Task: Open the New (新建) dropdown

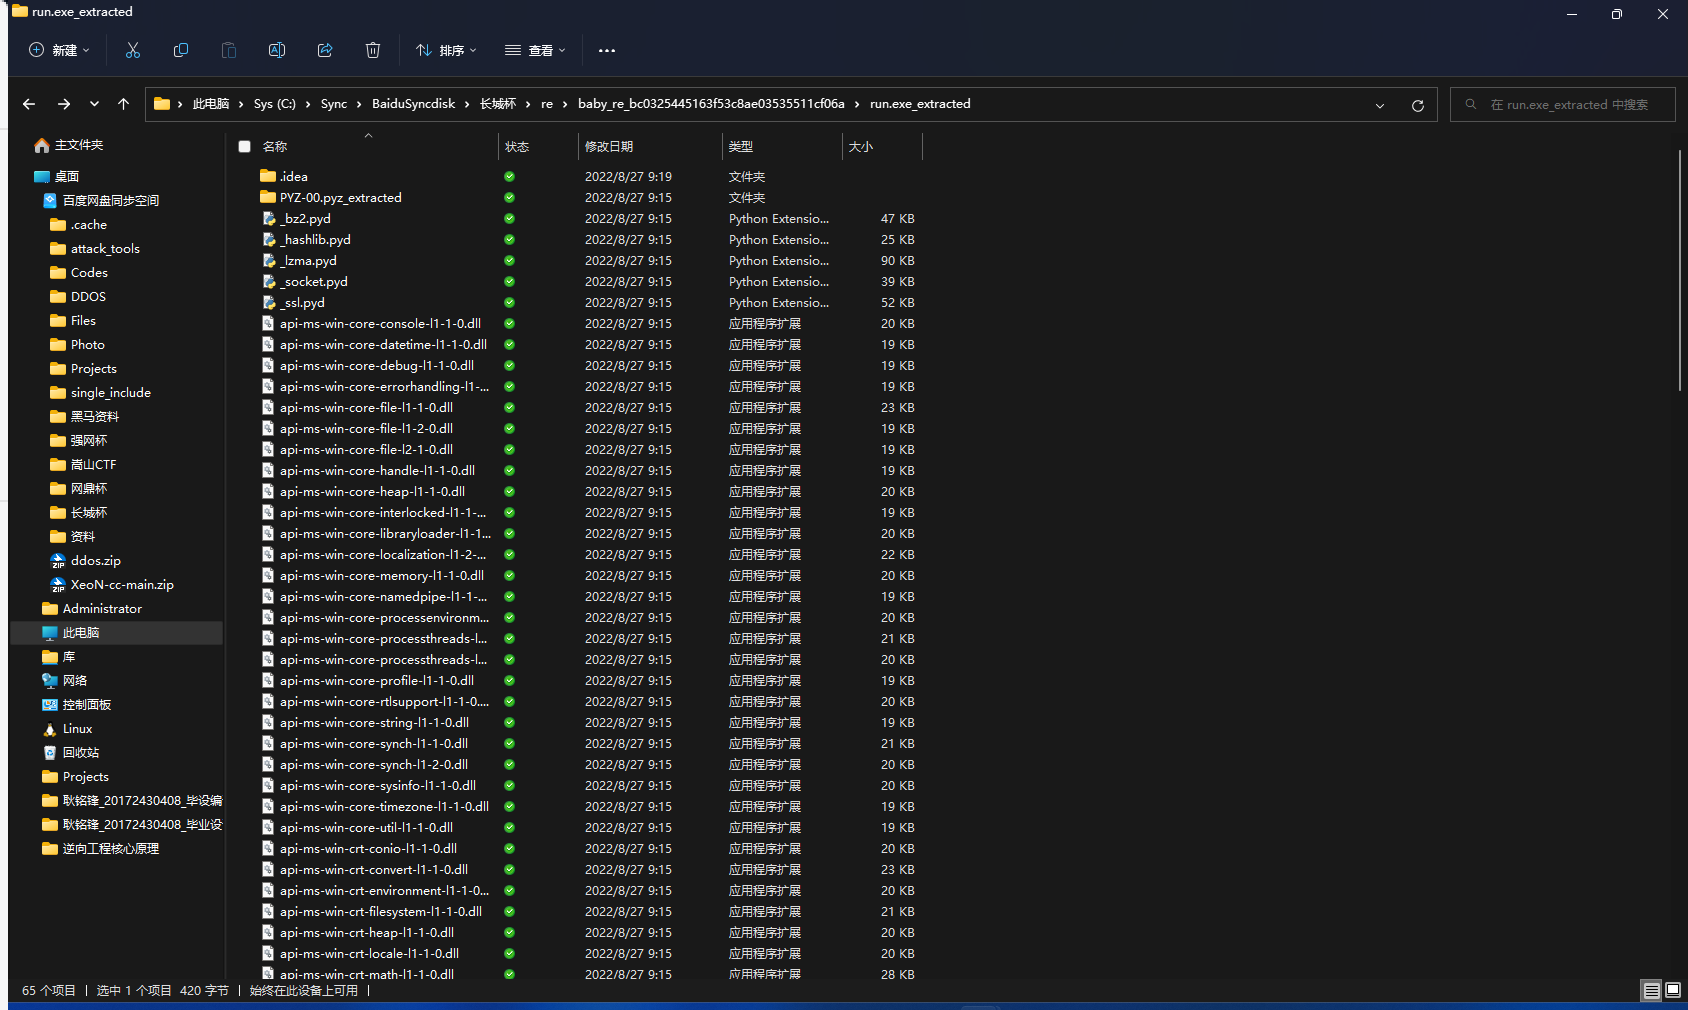Action: click(x=60, y=50)
